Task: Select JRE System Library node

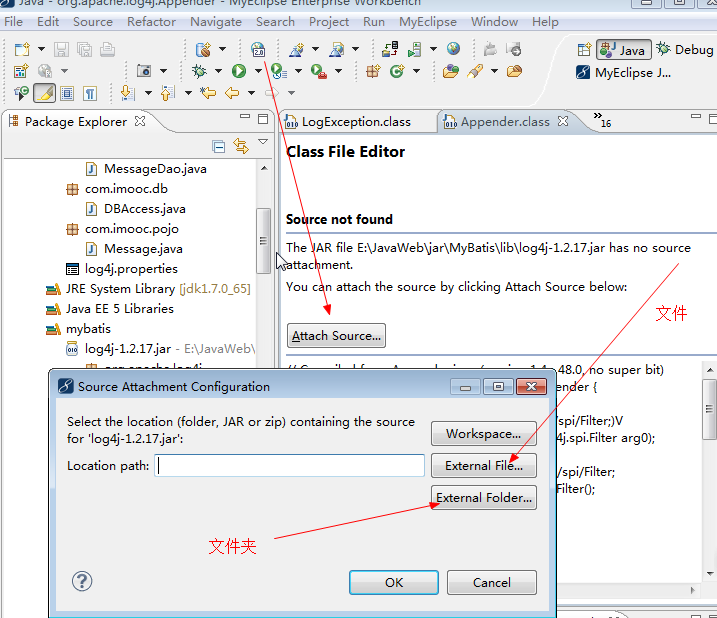Action: (158, 289)
